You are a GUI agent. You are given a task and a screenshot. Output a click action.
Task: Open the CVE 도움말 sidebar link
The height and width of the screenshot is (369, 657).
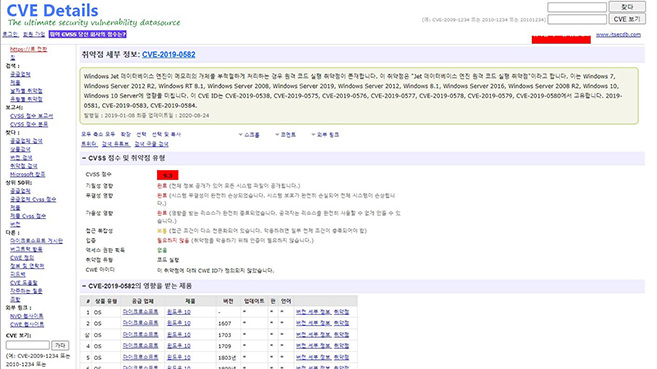23,283
